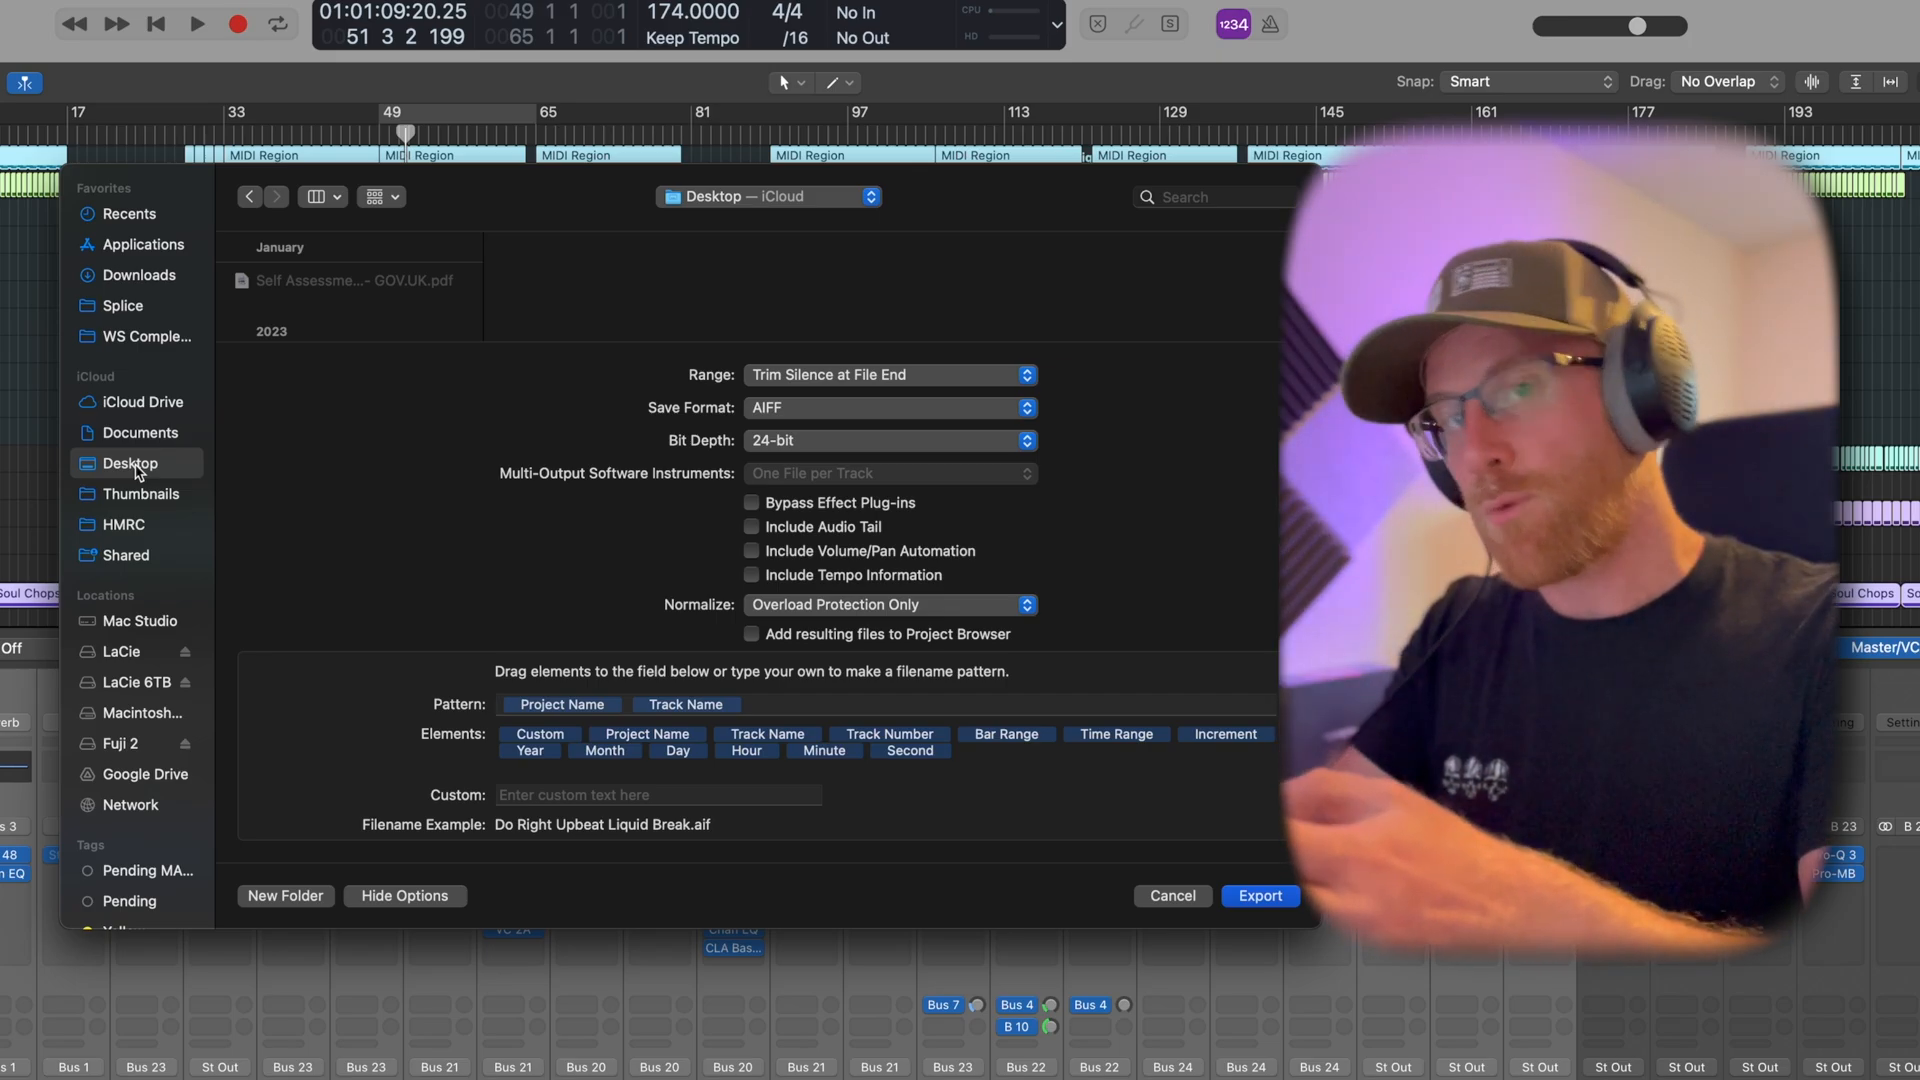The image size is (1920, 1080).
Task: Click the rewind transport button
Action: (74, 24)
